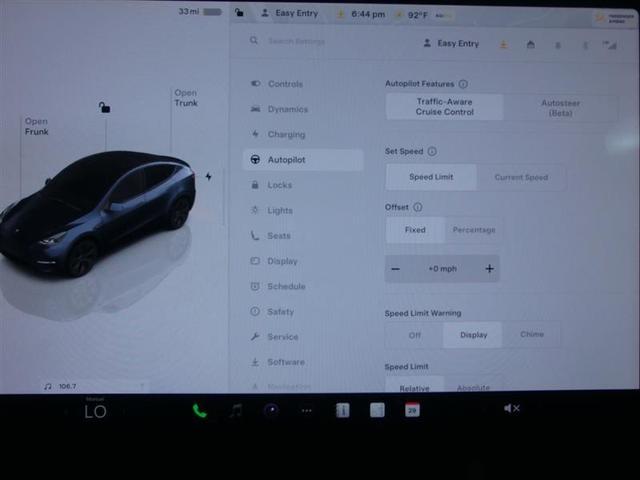Viewport: 640px width, 480px height.
Task: Set speed to Current Speed
Action: (521, 177)
